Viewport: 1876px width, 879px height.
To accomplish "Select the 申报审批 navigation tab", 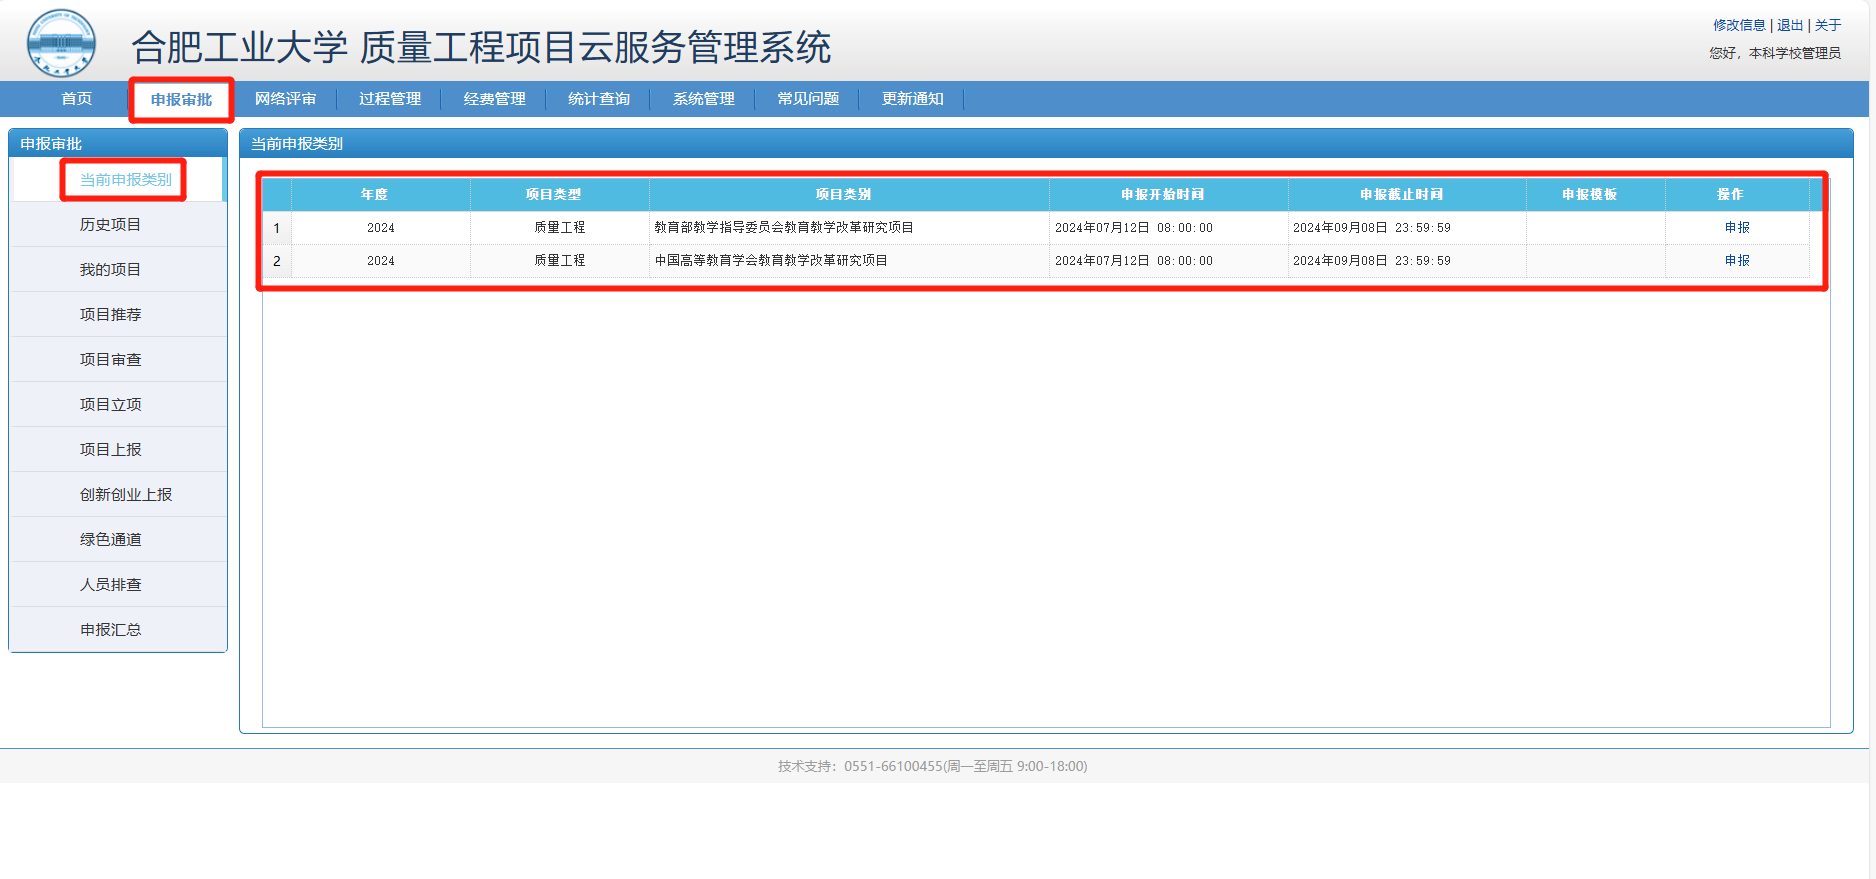I will [x=181, y=100].
